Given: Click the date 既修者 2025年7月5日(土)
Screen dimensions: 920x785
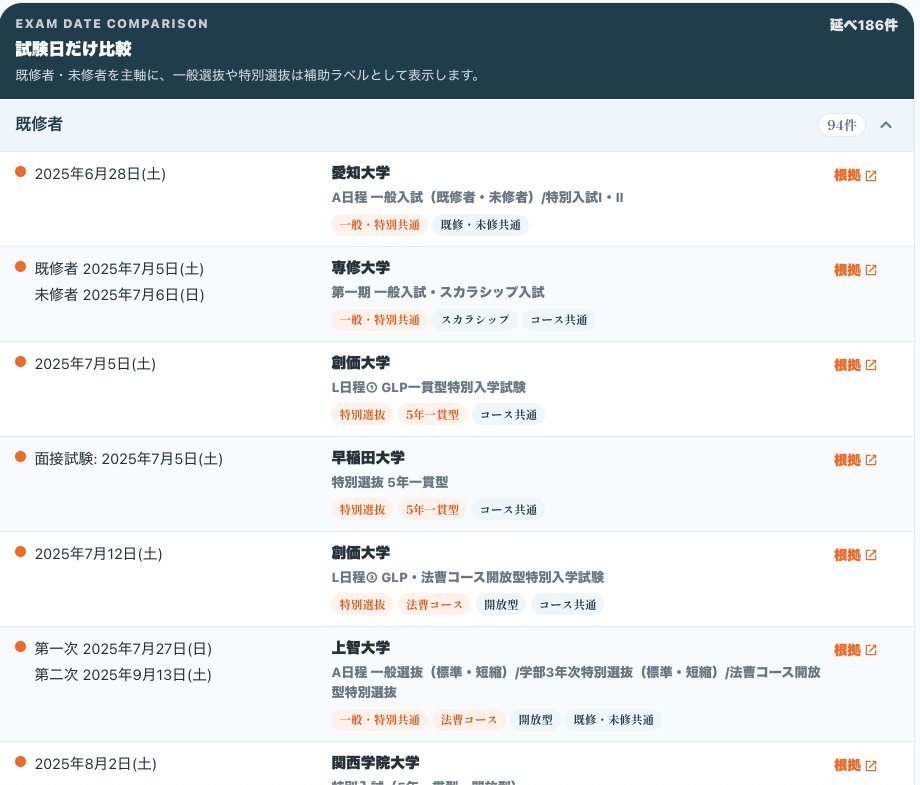Looking at the screenshot, I should (119, 269).
